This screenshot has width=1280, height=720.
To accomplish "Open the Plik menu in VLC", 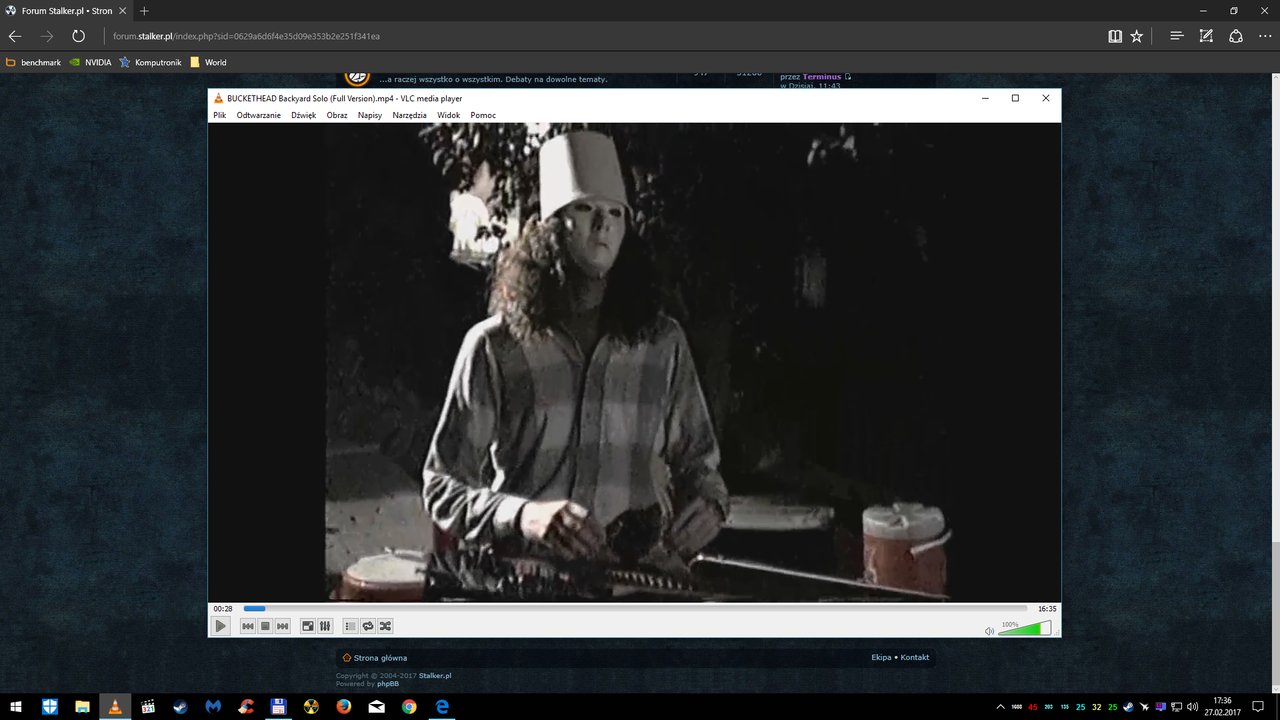I will pyautogui.click(x=220, y=115).
